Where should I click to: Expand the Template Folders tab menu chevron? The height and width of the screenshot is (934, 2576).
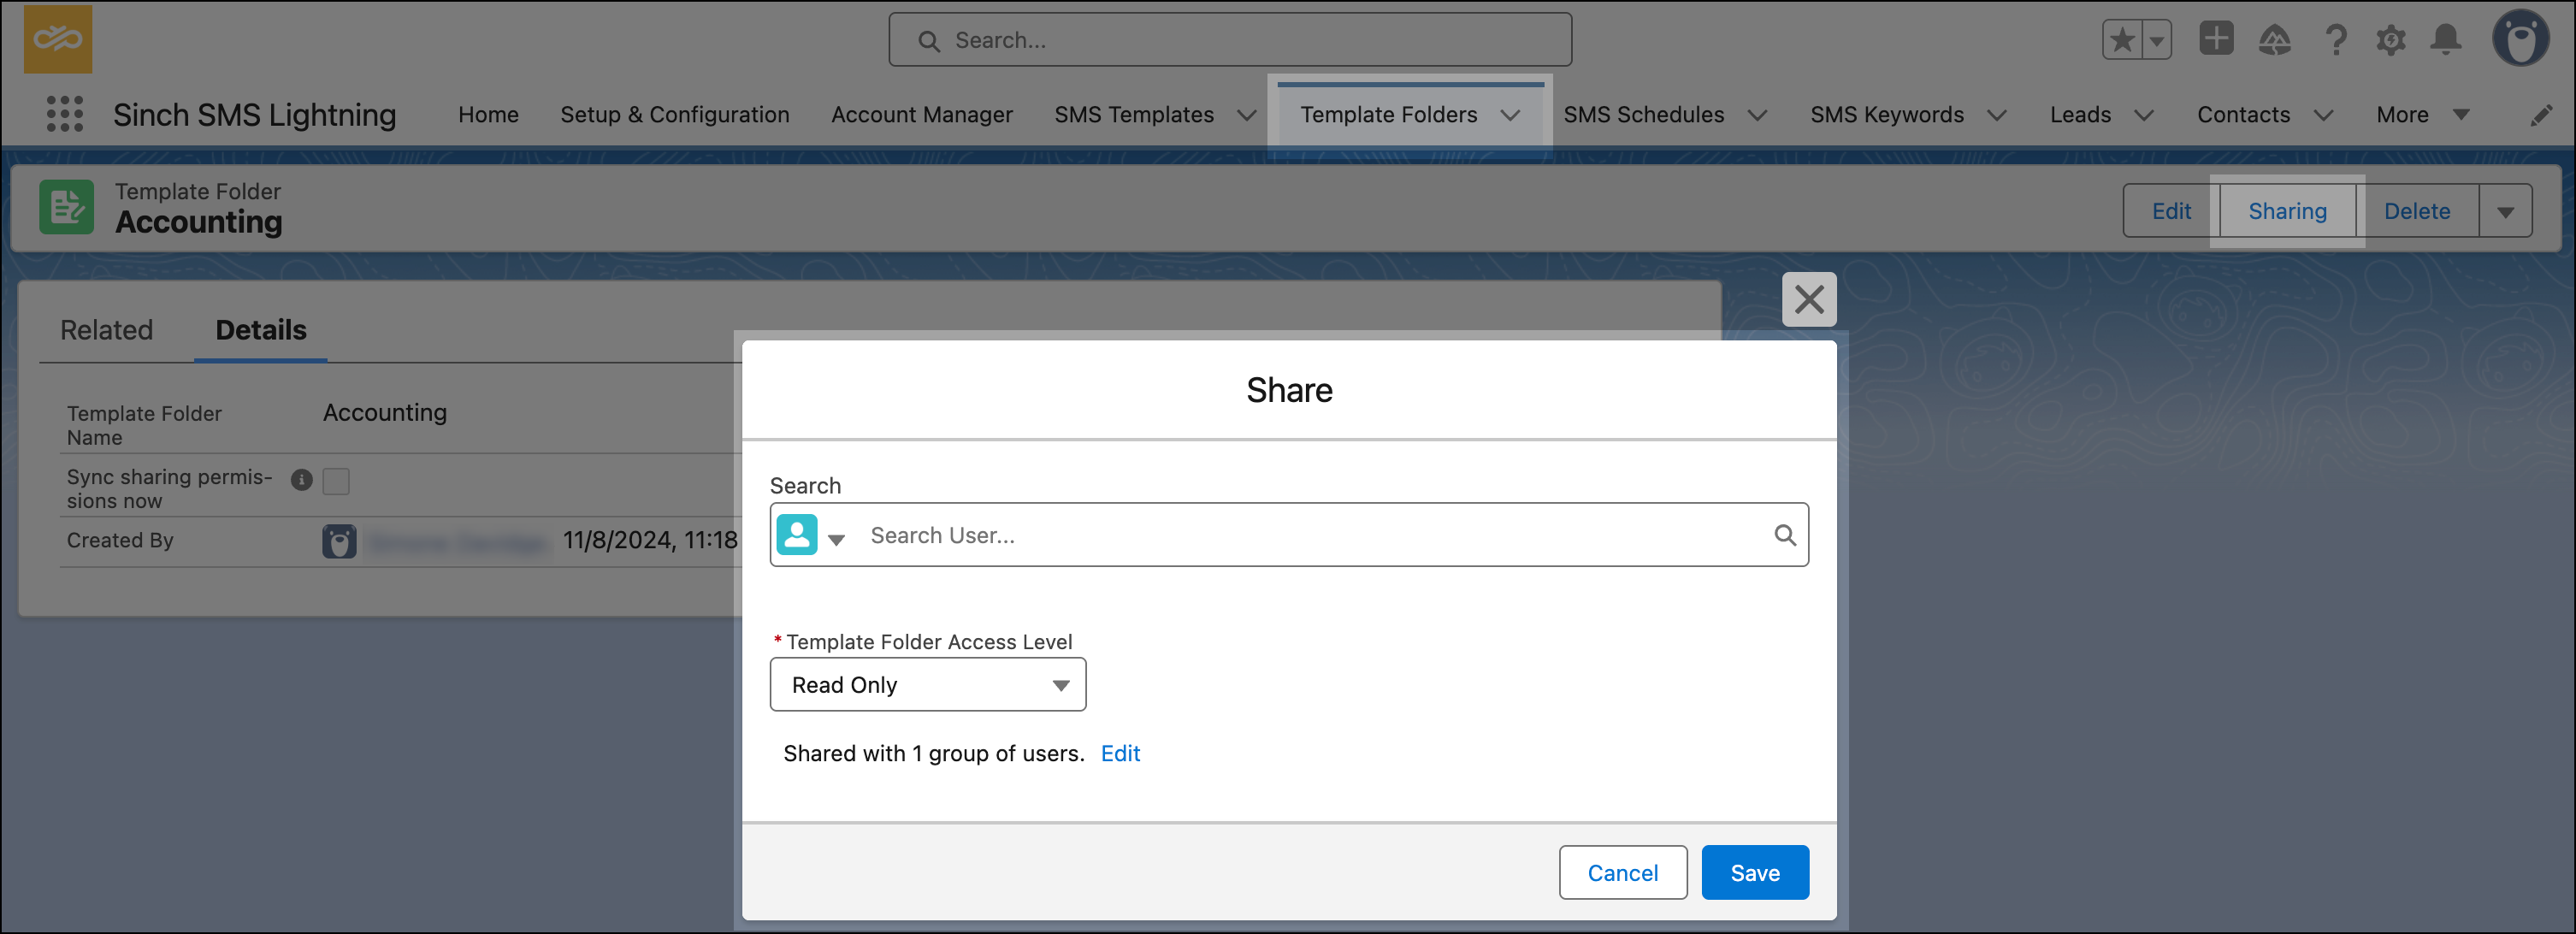[x=1510, y=115]
